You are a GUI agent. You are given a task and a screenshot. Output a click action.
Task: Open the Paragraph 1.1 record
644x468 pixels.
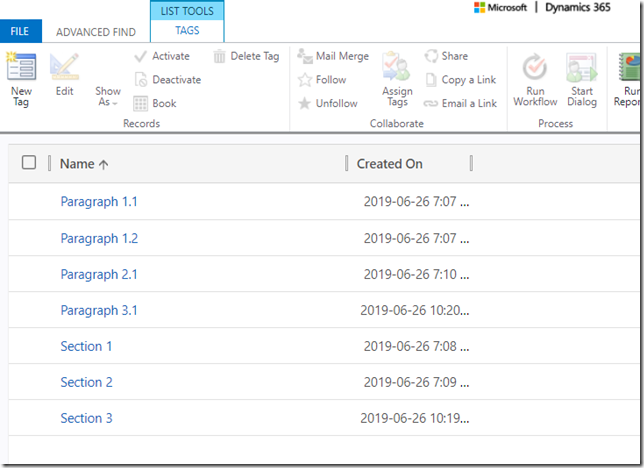click(x=99, y=202)
